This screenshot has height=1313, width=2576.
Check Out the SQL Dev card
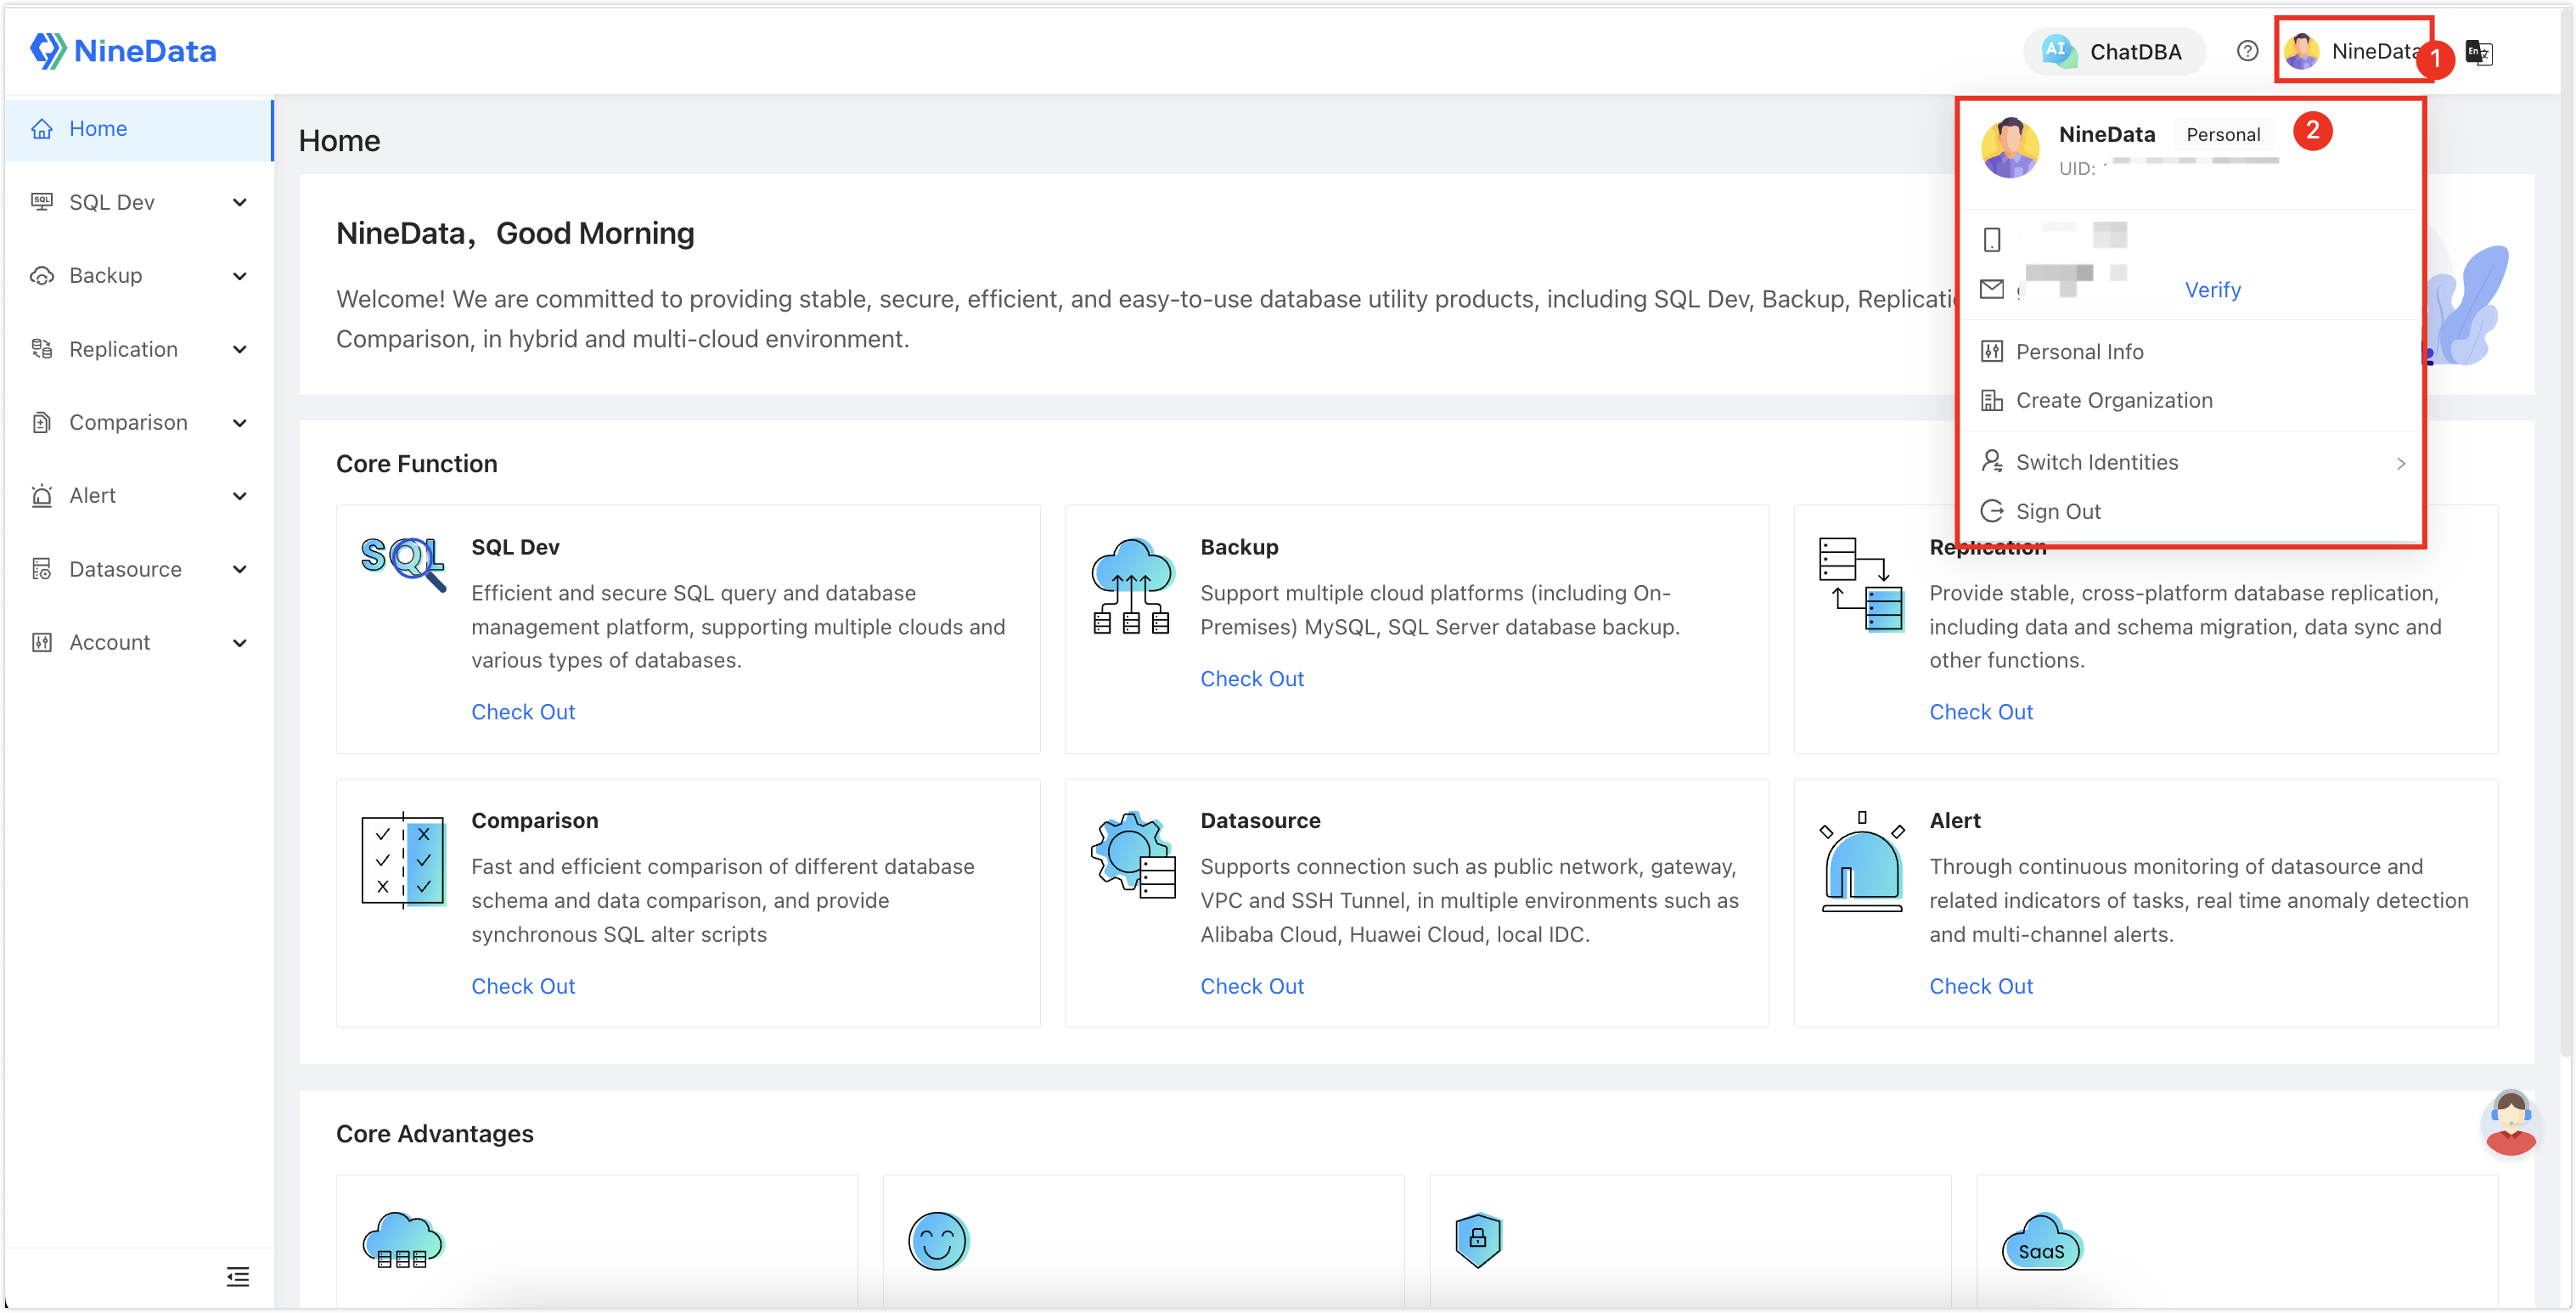click(523, 713)
